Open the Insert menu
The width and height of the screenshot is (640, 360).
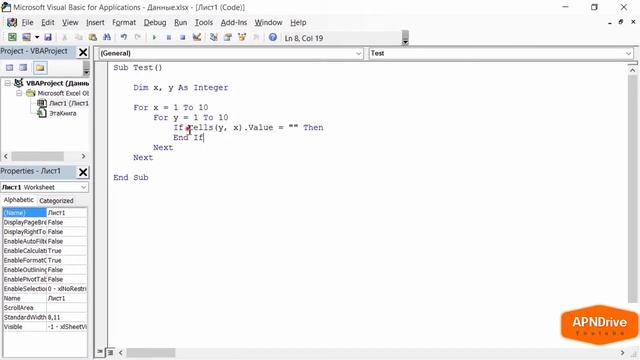[x=95, y=22]
